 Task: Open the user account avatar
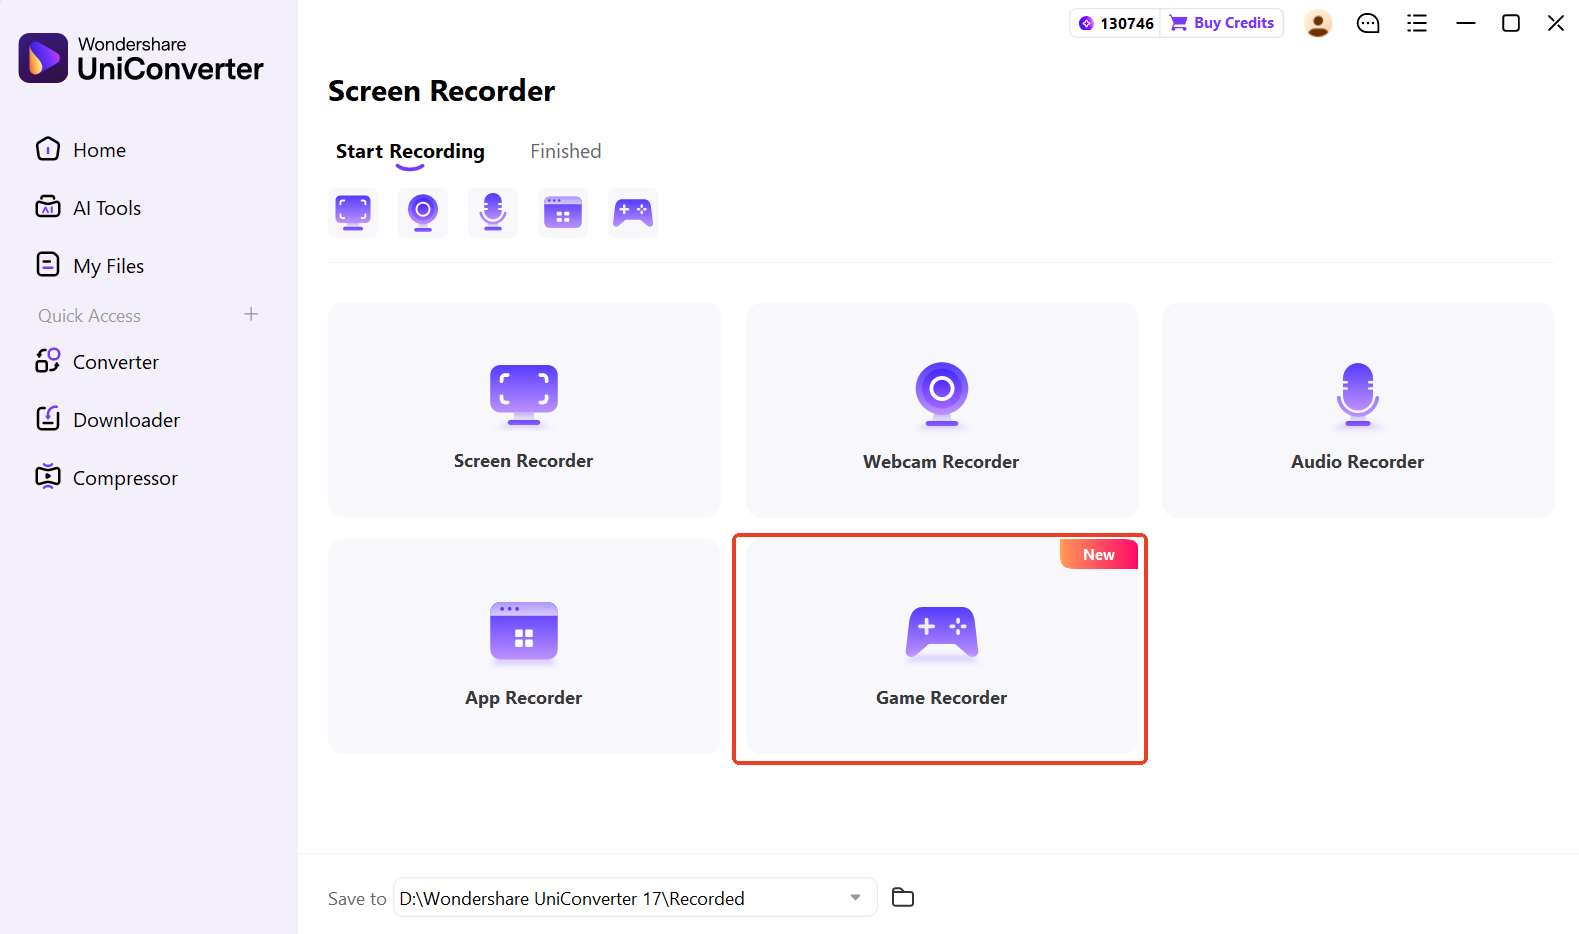click(x=1318, y=23)
